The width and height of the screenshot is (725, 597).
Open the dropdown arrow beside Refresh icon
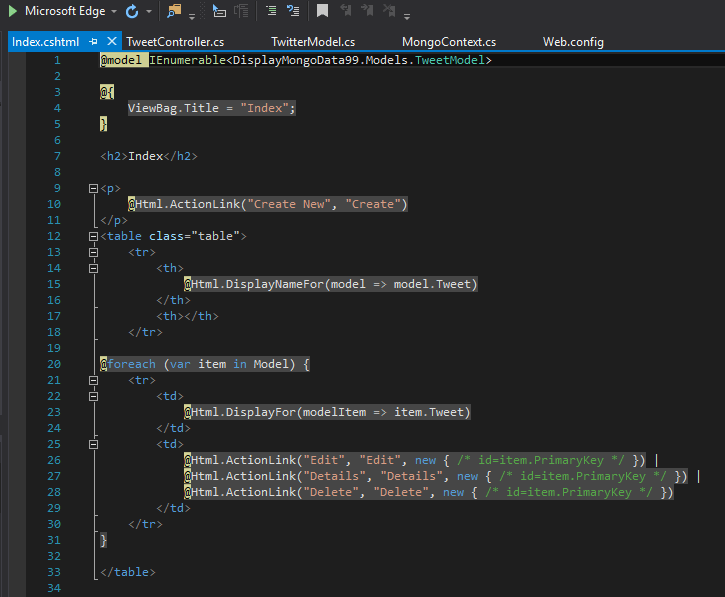(x=149, y=12)
